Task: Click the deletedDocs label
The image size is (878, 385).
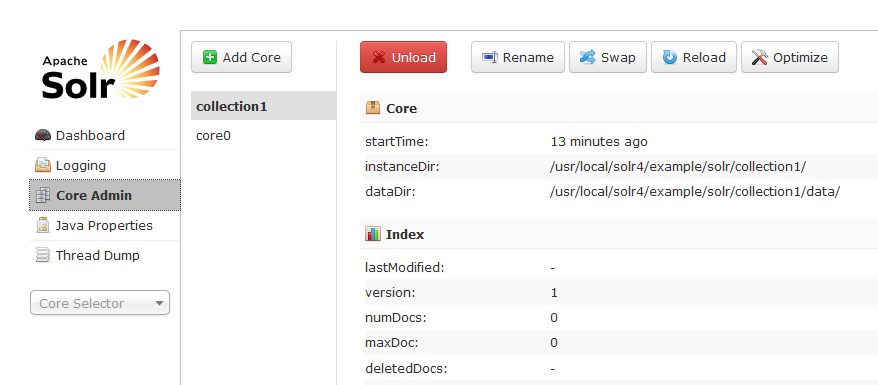Action: 406,369
